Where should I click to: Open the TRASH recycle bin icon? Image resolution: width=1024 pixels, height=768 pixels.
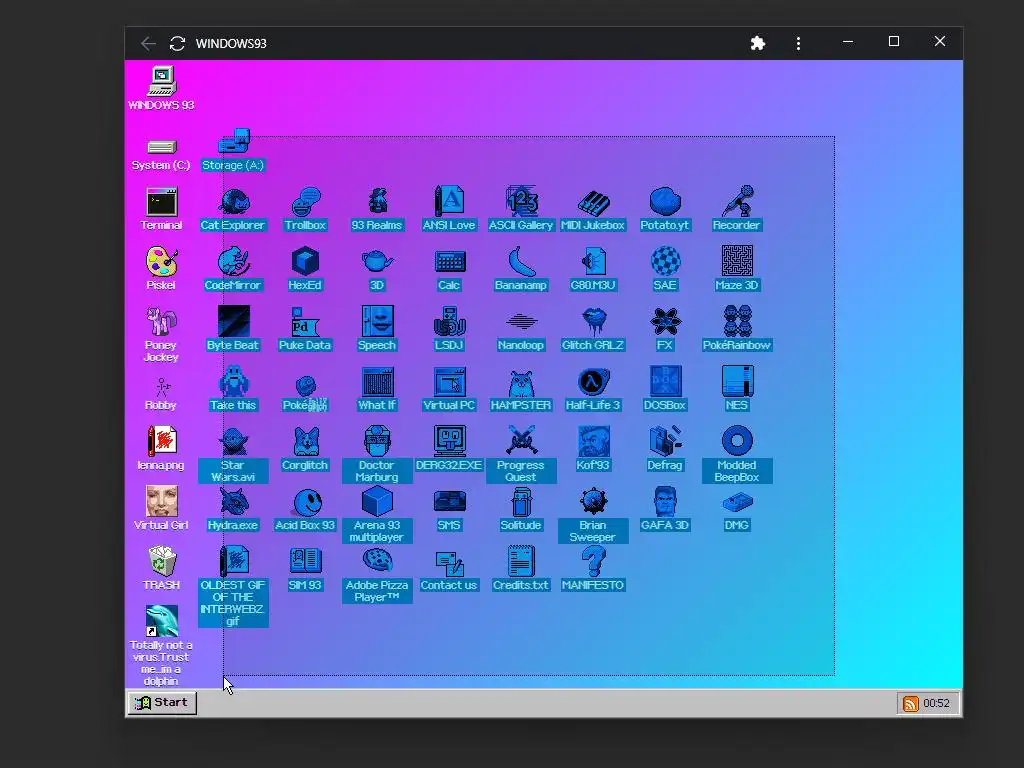coord(161,562)
